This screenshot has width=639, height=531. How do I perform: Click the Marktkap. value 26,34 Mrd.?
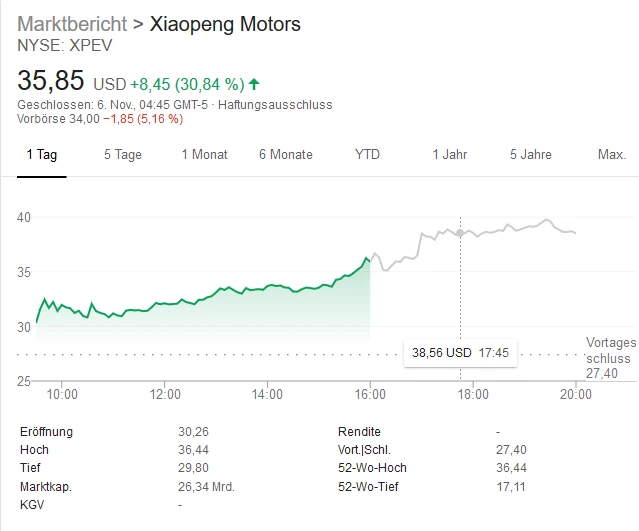click(206, 486)
